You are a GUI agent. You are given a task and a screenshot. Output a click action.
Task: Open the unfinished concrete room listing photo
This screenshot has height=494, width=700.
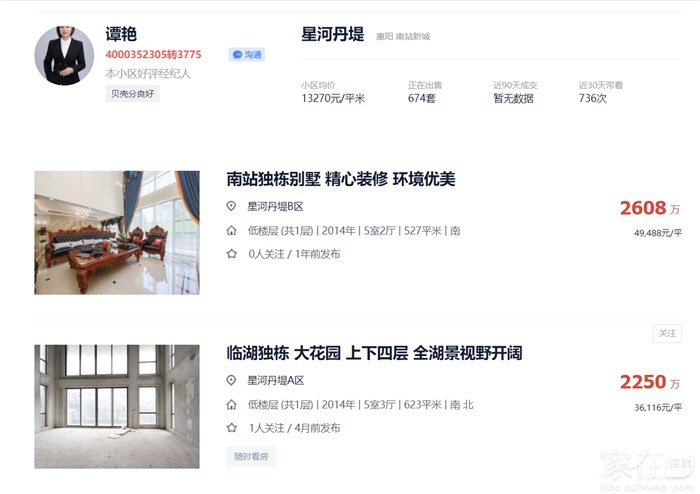point(117,407)
